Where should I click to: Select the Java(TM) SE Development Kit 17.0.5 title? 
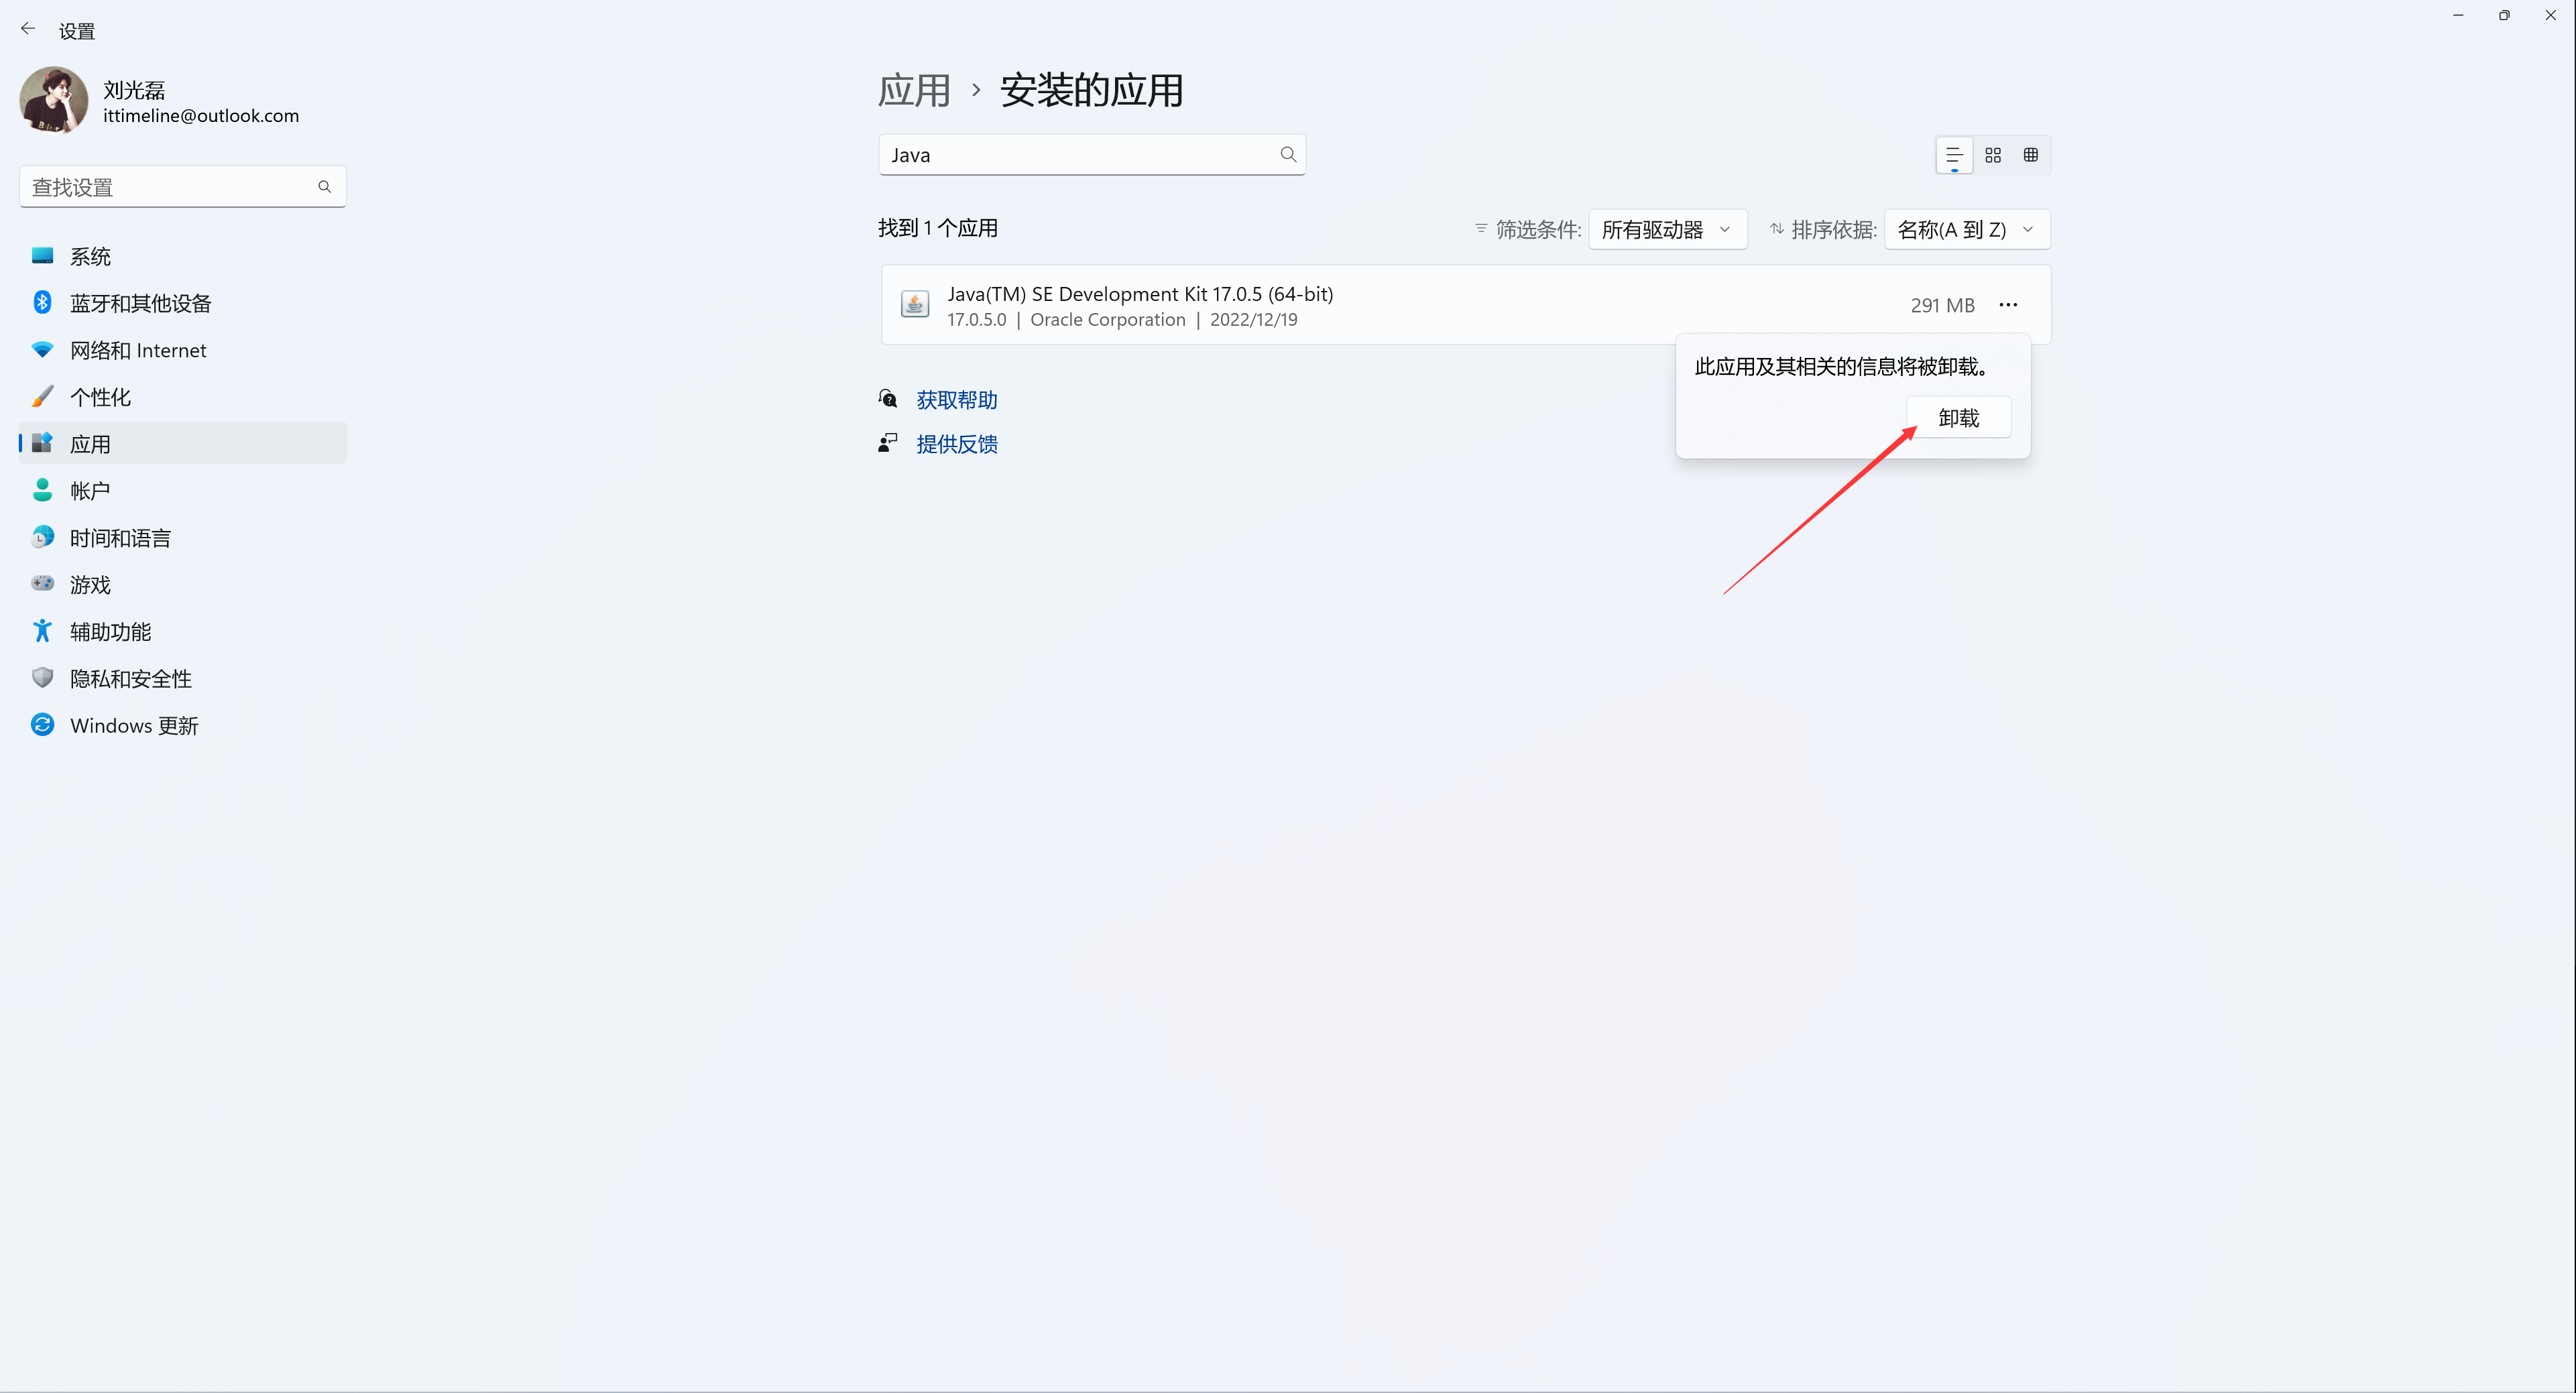pyautogui.click(x=1140, y=294)
